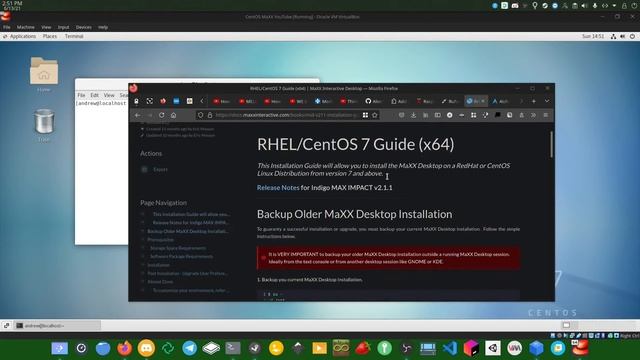Open Edit menu in the terminal window
640x360 pixels.
click(x=95, y=95)
